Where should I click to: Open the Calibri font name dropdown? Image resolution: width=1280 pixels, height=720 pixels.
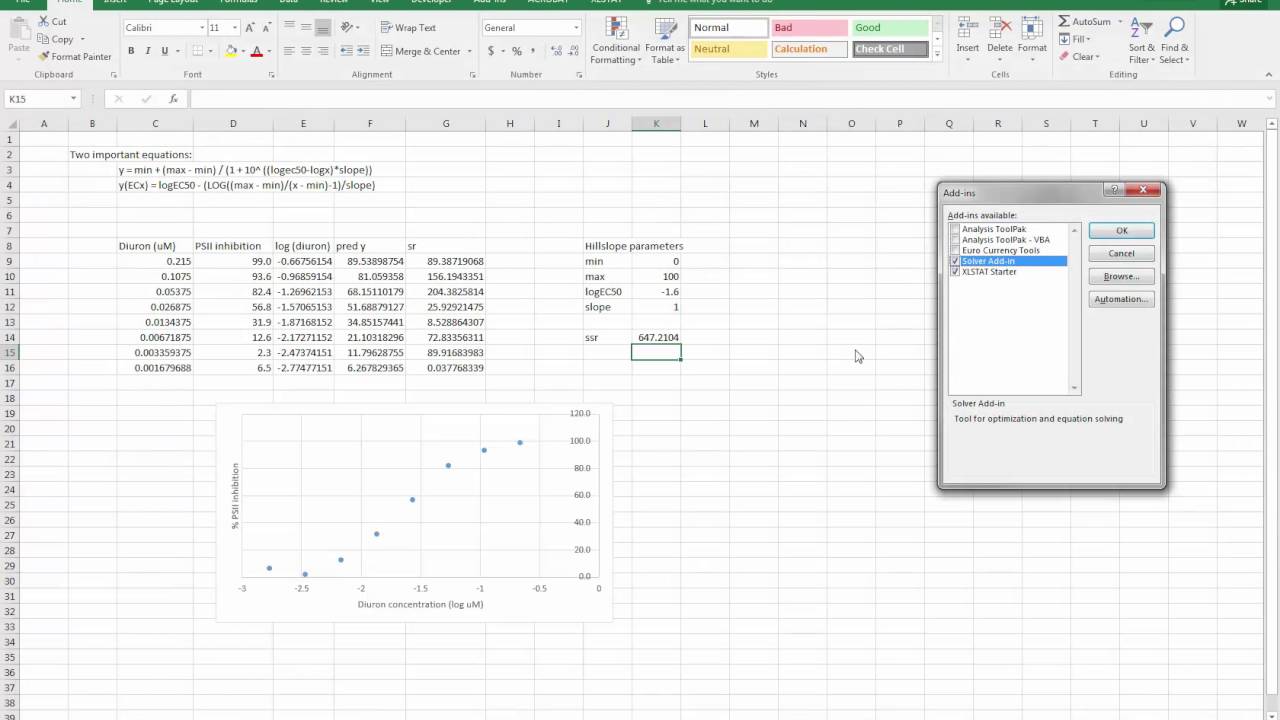tap(202, 28)
